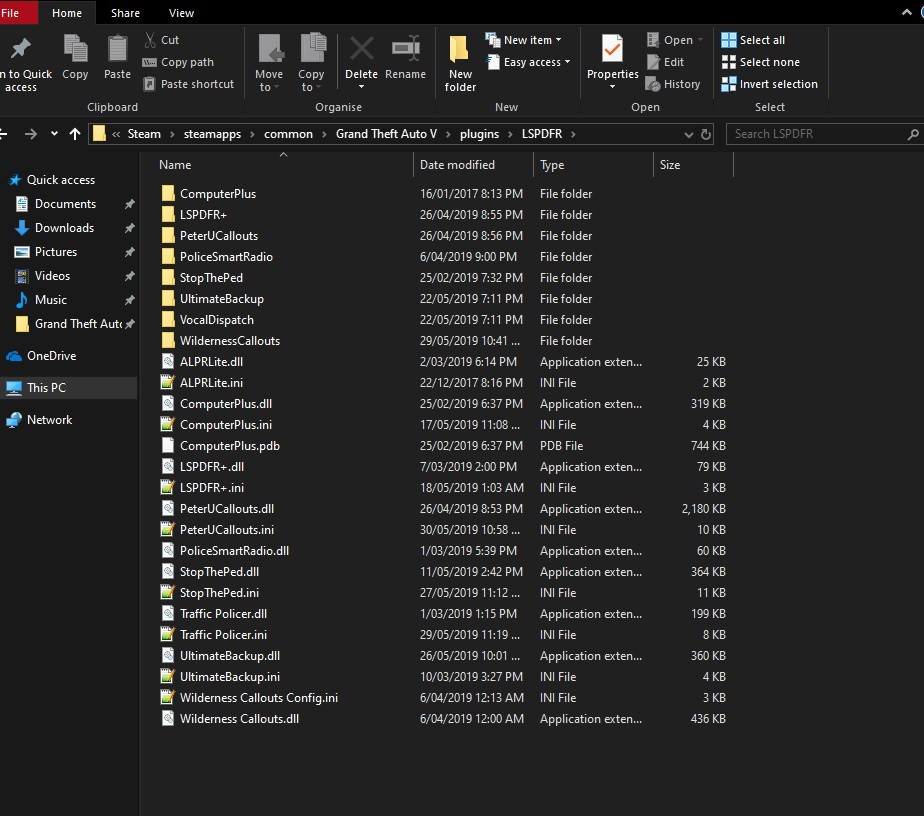Viewport: 924px width, 816px height.
Task: Click Invert selection button
Action: coord(769,84)
